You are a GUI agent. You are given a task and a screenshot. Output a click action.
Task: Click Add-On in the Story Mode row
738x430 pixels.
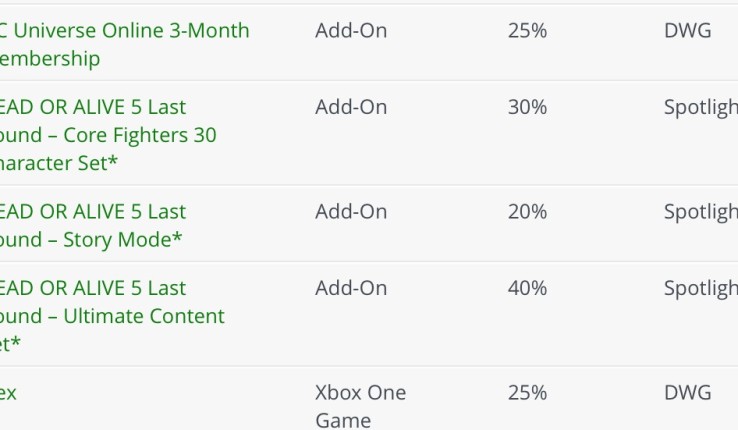pos(351,212)
